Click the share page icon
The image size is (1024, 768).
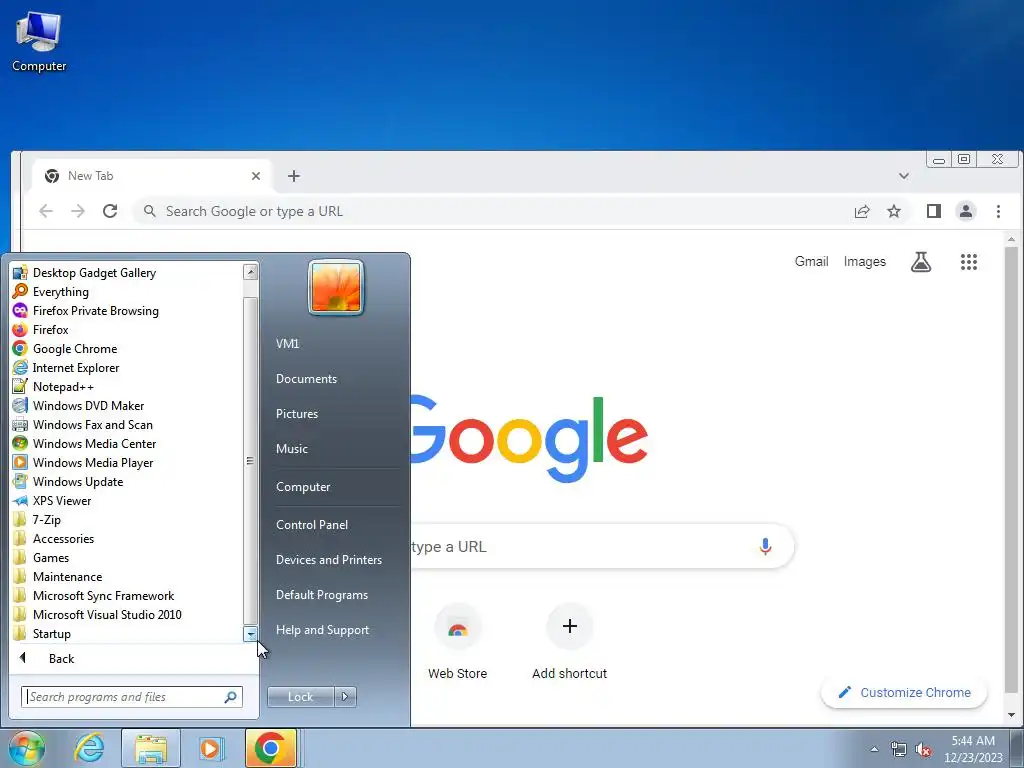click(862, 211)
